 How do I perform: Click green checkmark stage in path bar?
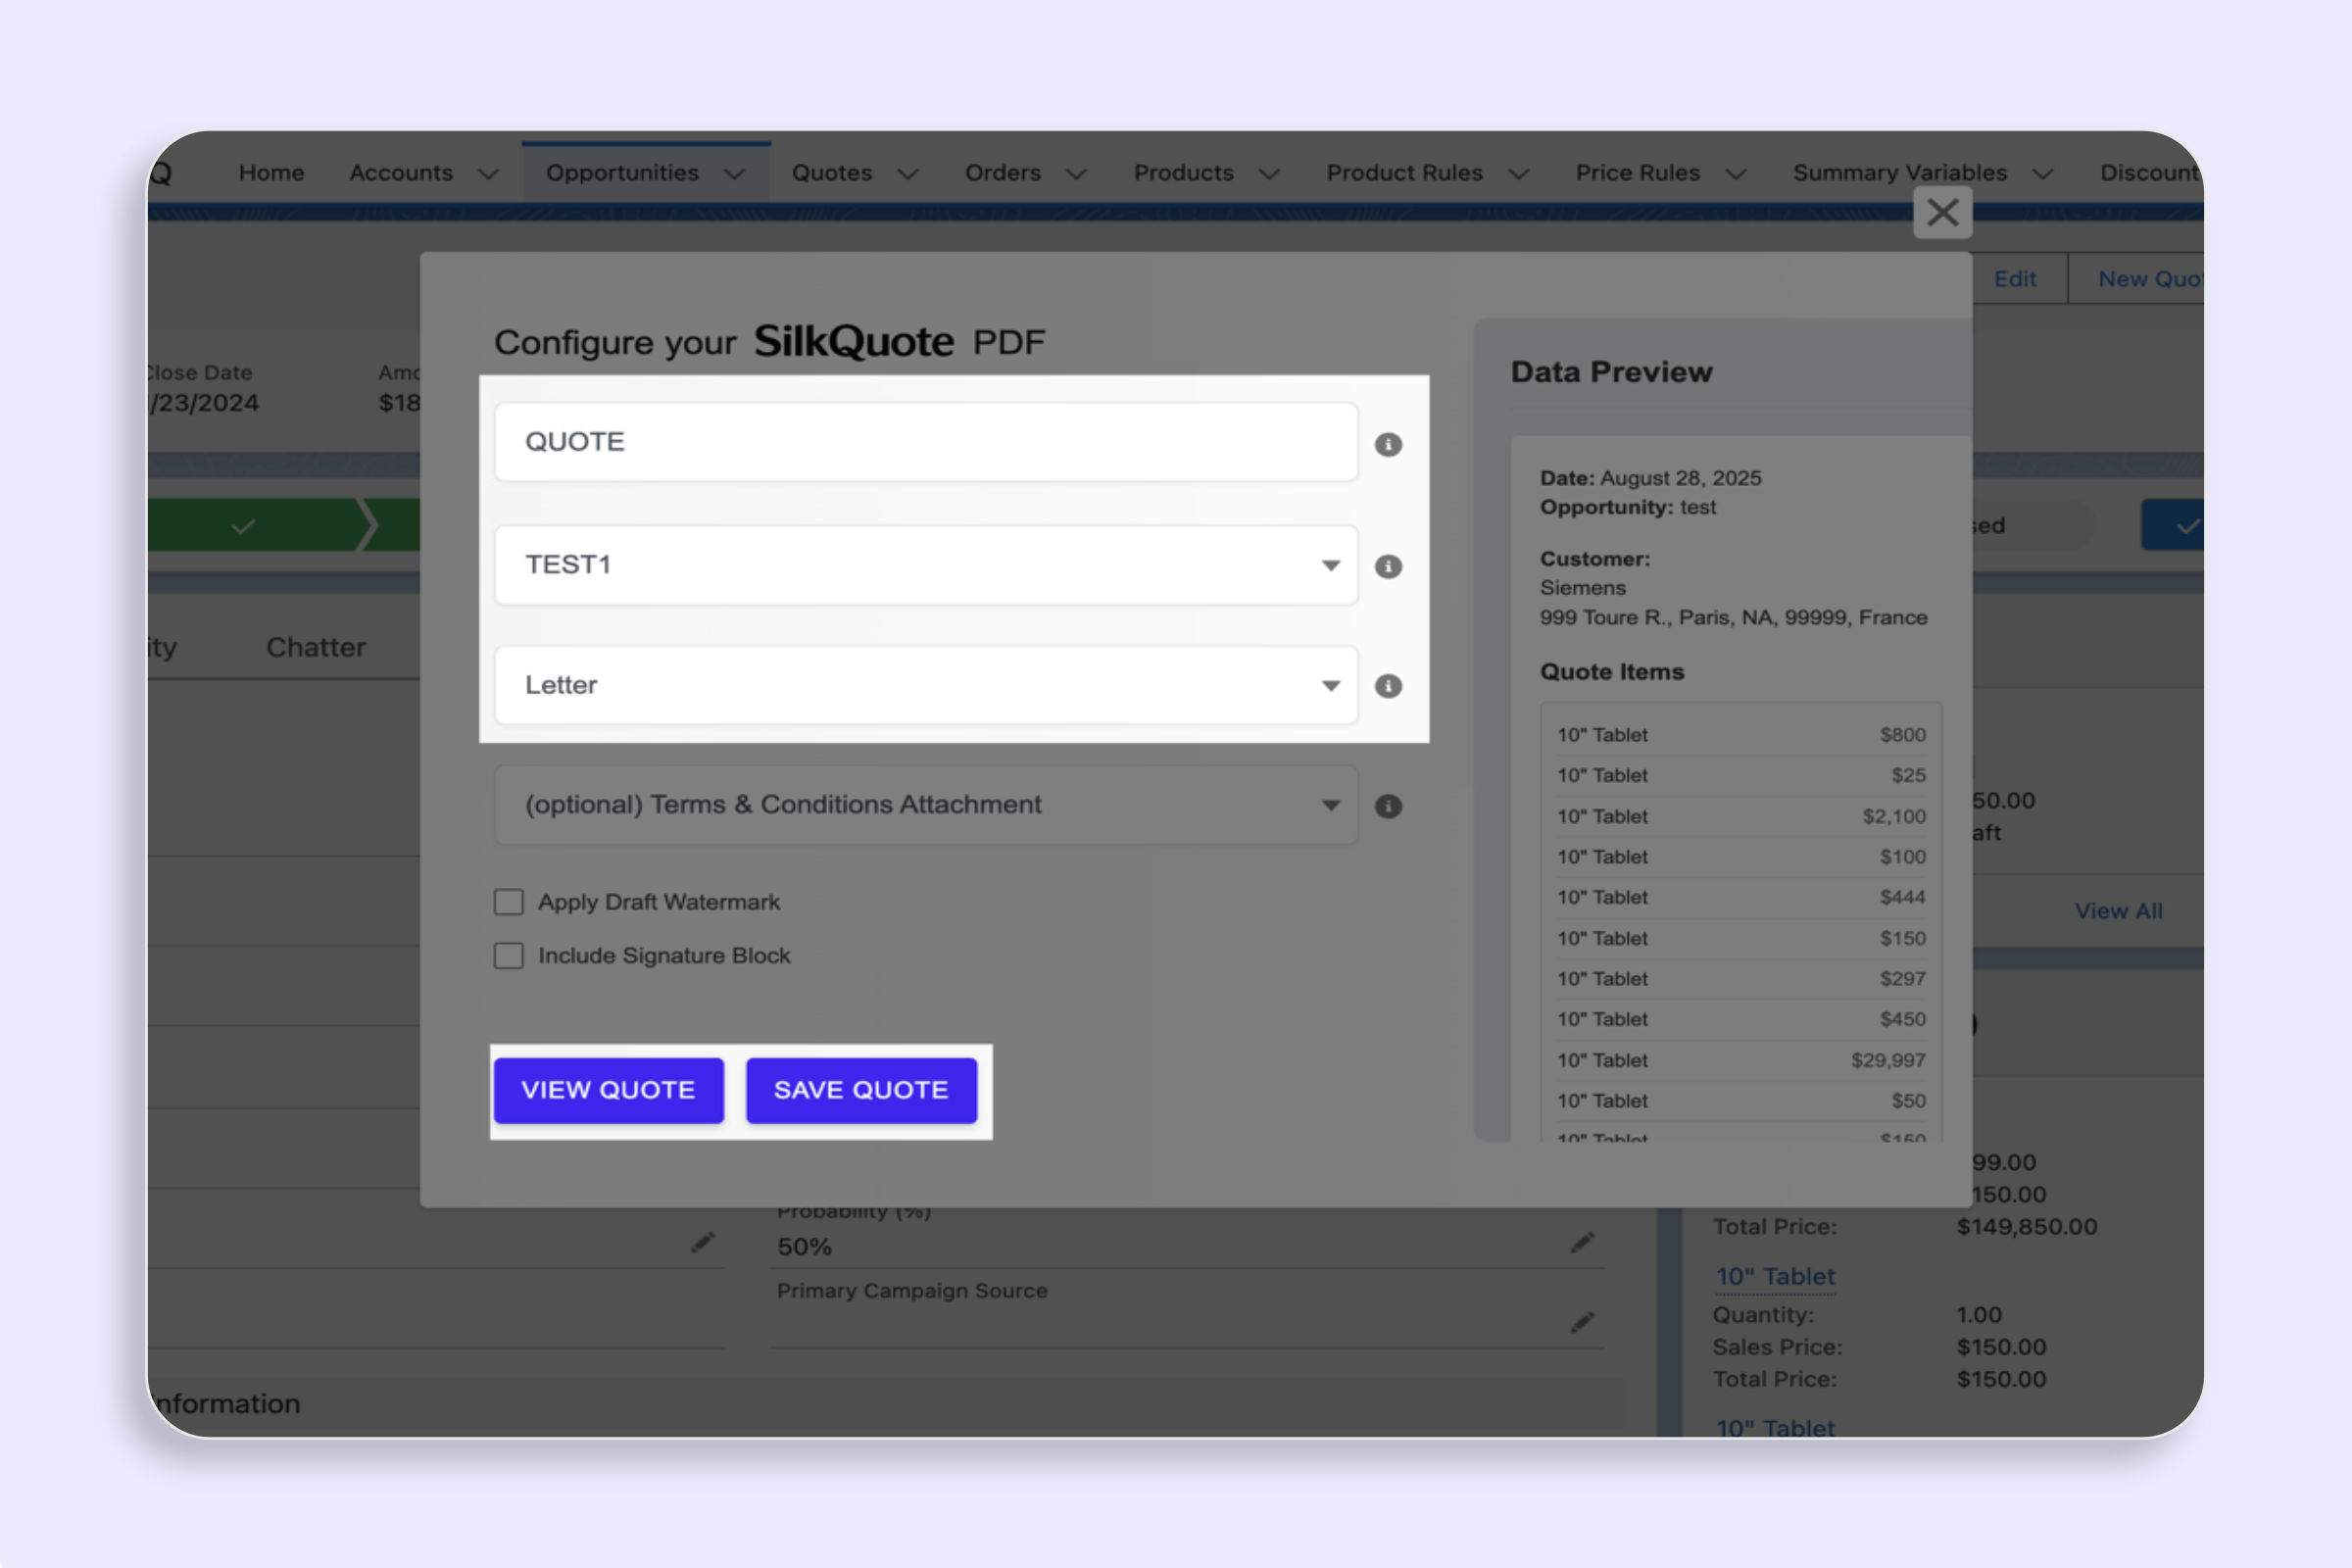tap(243, 525)
